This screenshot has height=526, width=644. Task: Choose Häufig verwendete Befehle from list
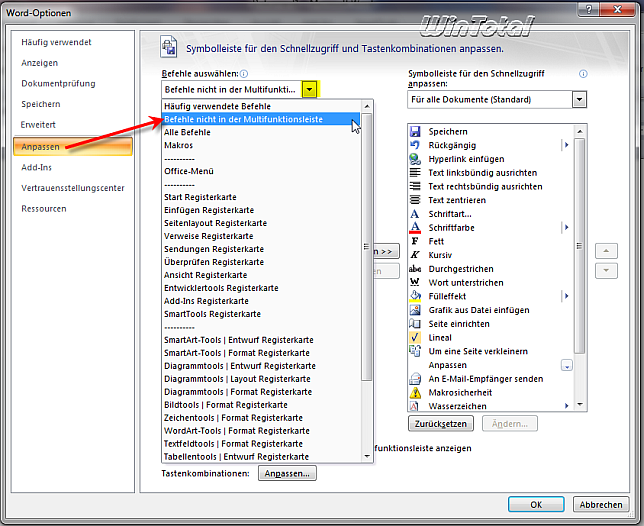click(x=261, y=106)
